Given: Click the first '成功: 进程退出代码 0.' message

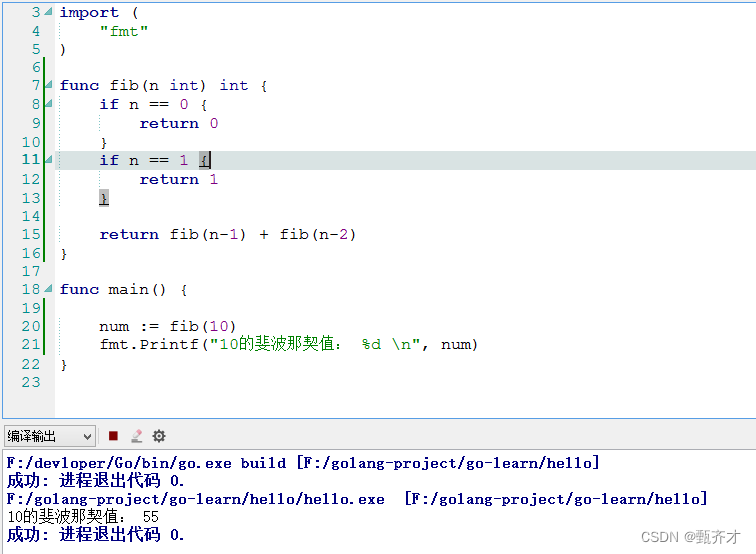Looking at the screenshot, I should 95,481.
